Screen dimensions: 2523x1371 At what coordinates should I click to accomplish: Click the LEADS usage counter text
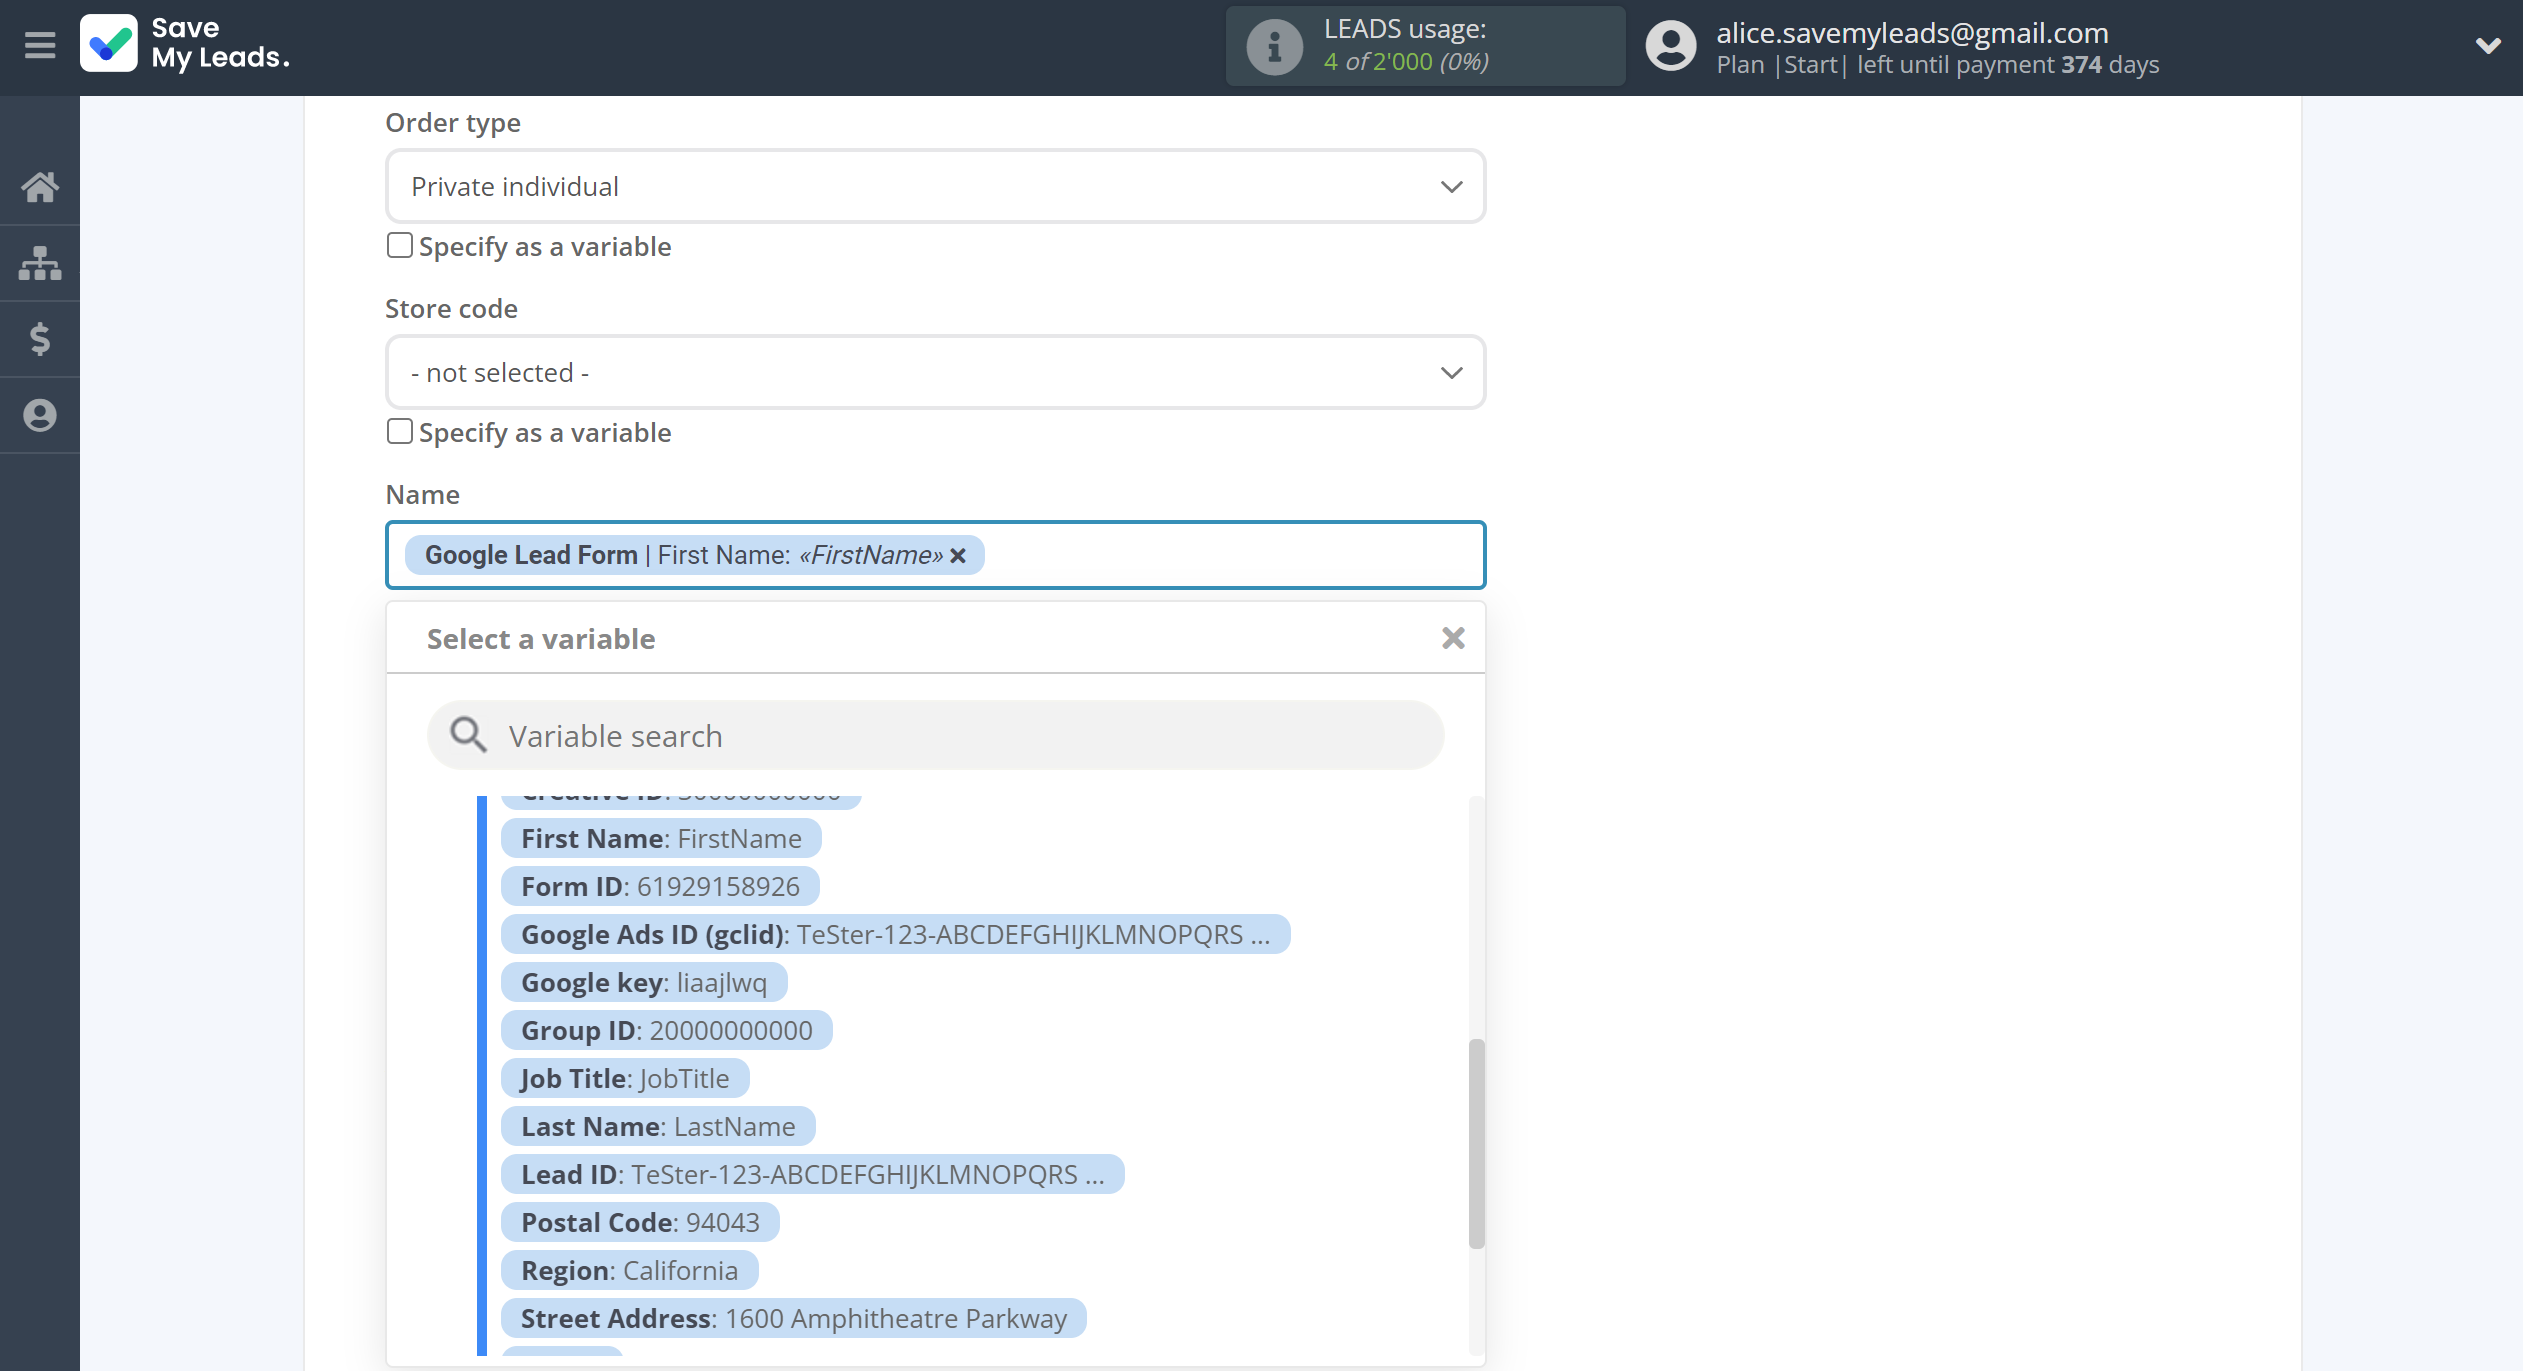click(x=1406, y=61)
